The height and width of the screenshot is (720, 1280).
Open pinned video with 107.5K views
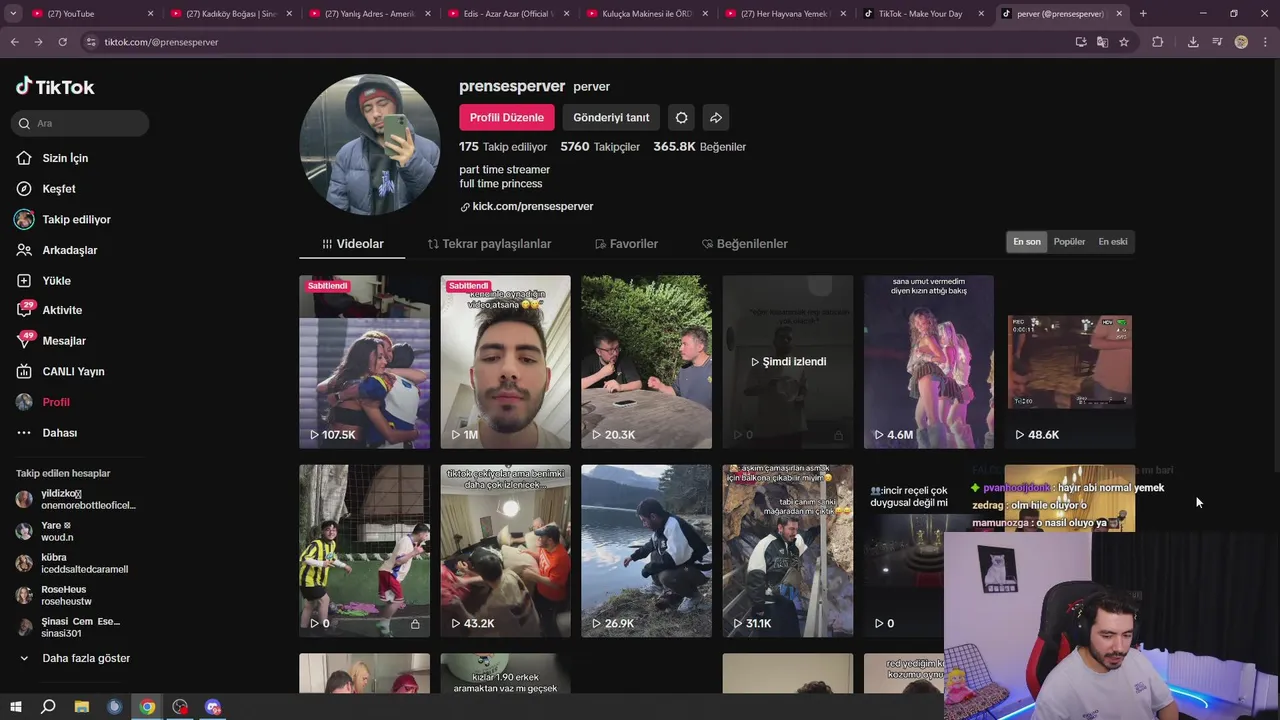point(364,362)
